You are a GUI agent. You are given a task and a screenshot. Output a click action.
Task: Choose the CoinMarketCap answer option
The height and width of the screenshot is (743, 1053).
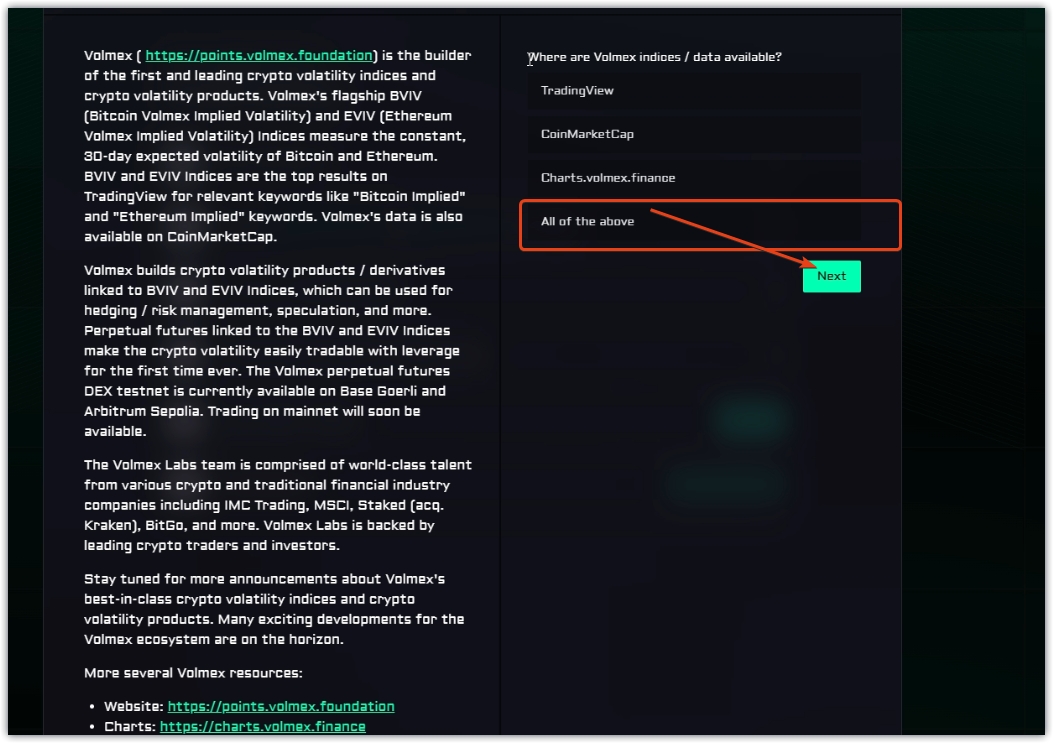[x=694, y=134]
